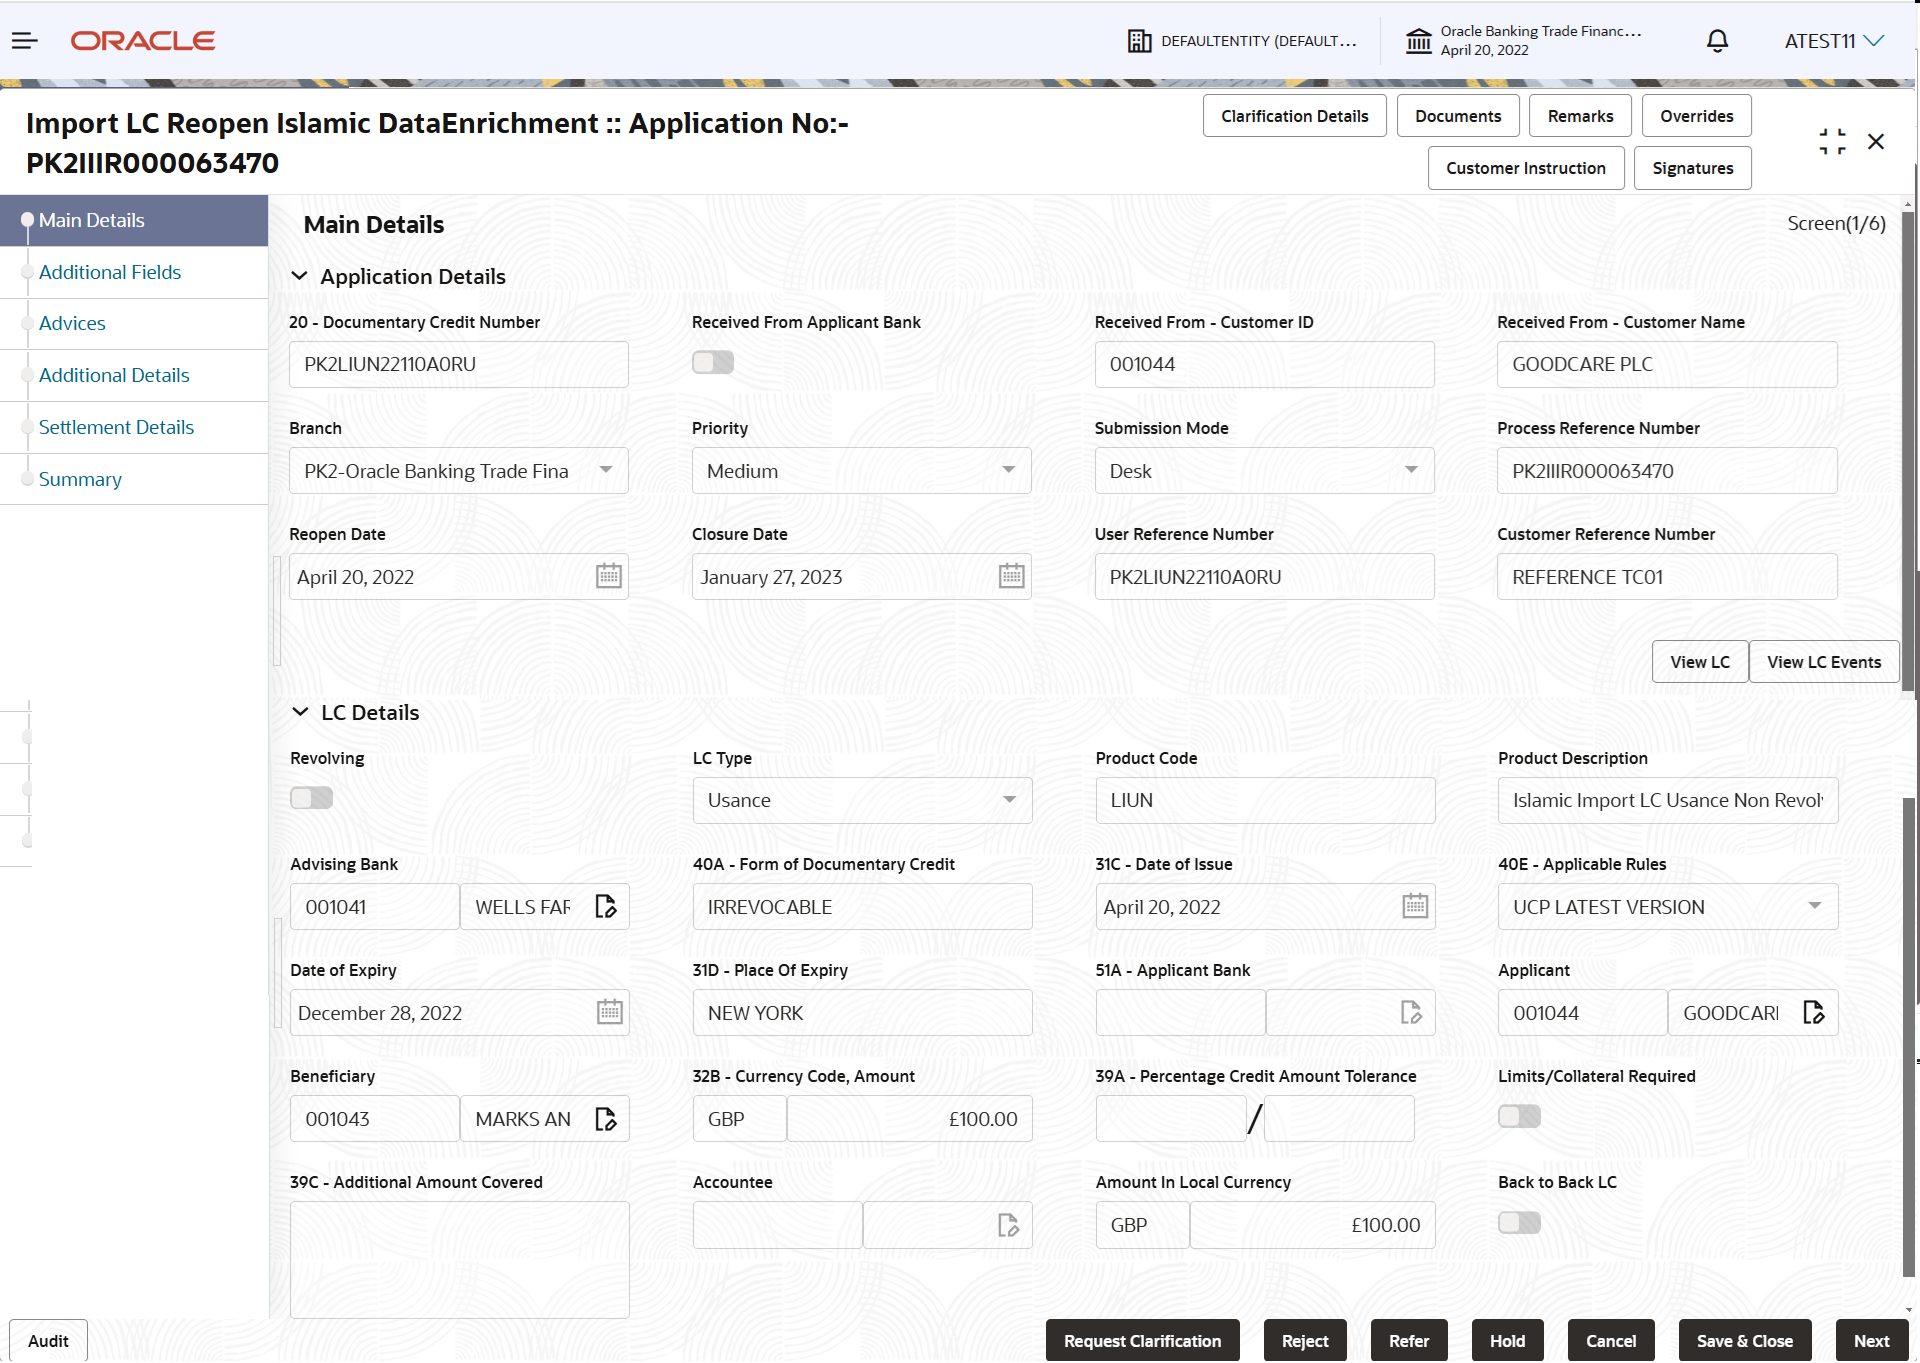
Task: Click the 20 Documentary Credit Number field
Action: point(458,364)
